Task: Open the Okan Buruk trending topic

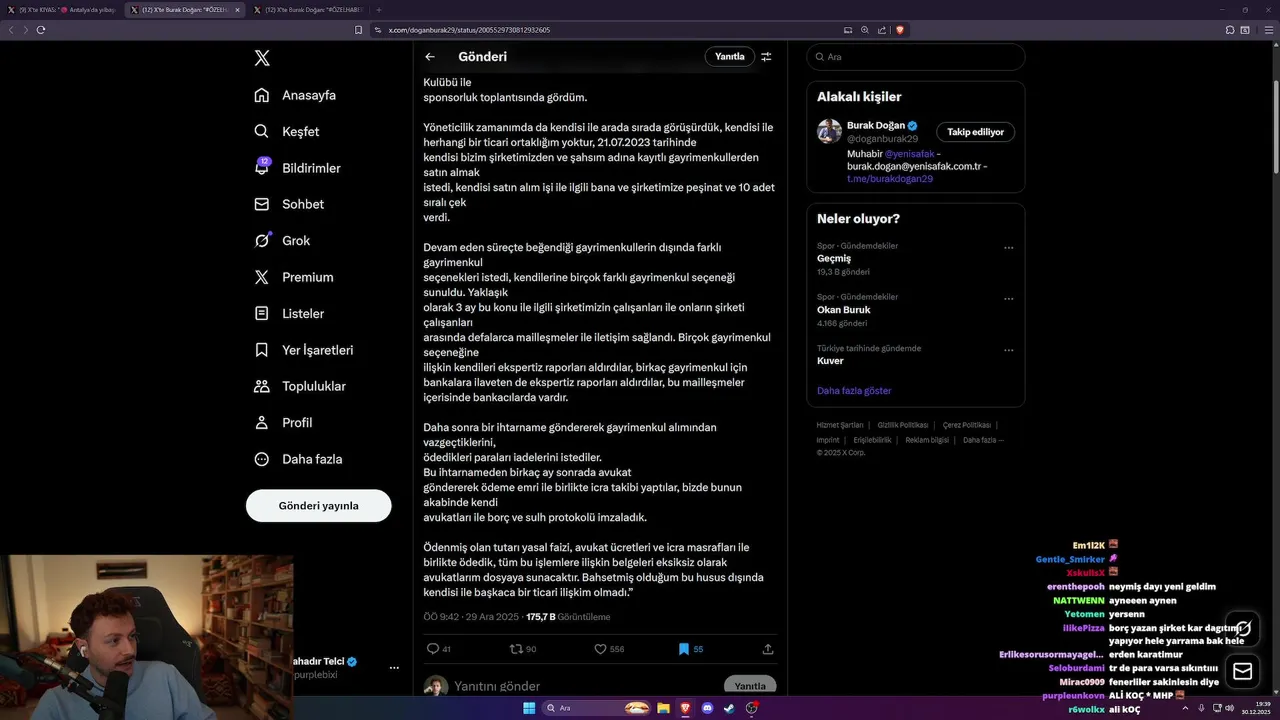Action: [x=843, y=309]
